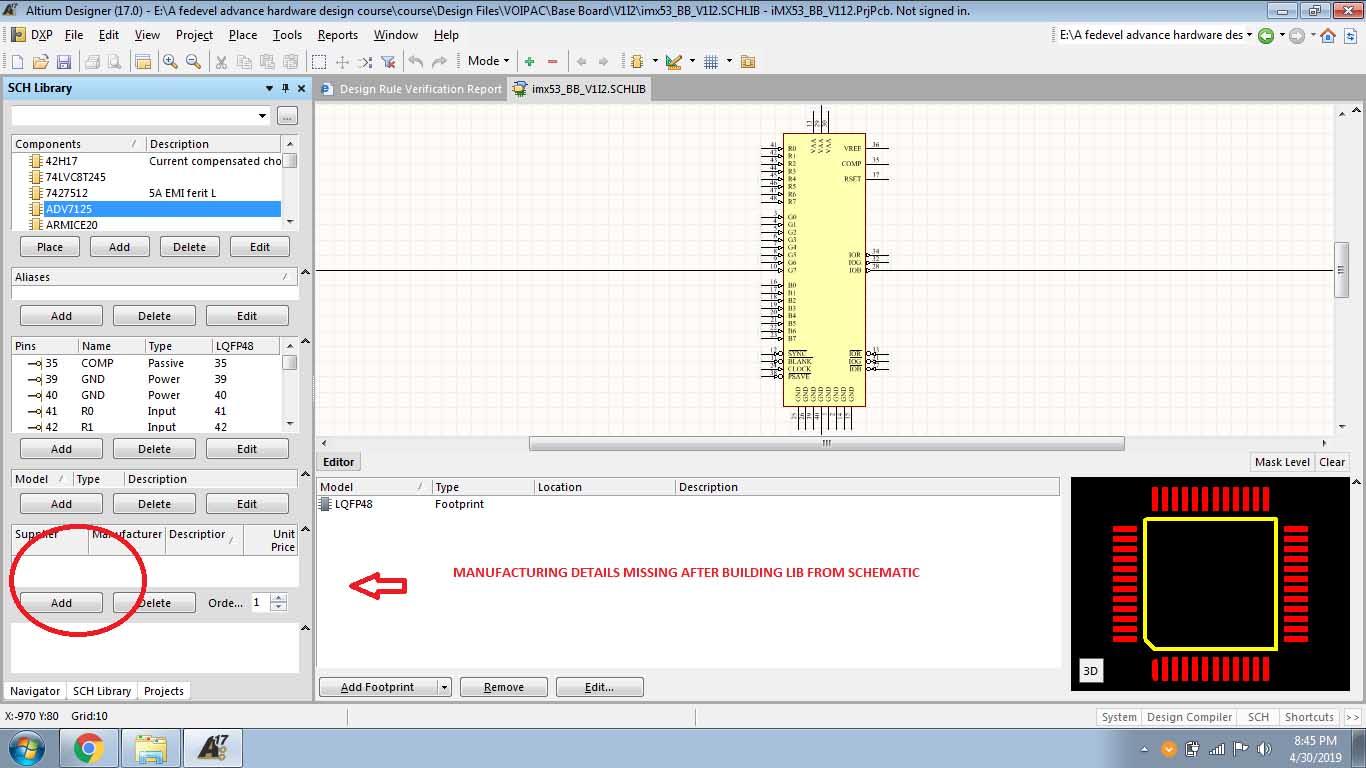Click the red minus remove part icon
The width and height of the screenshot is (1366, 768).
(552, 62)
